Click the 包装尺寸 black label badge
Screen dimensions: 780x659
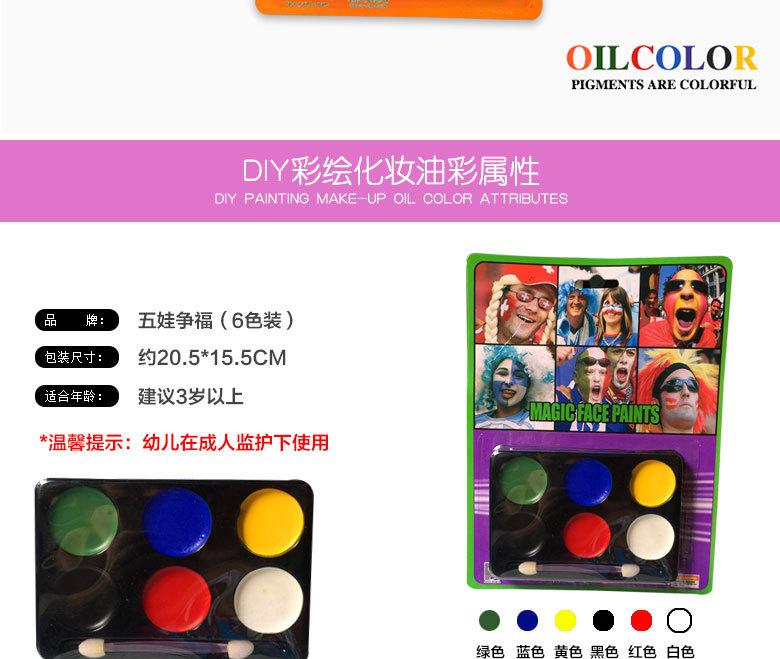pyautogui.click(x=77, y=357)
